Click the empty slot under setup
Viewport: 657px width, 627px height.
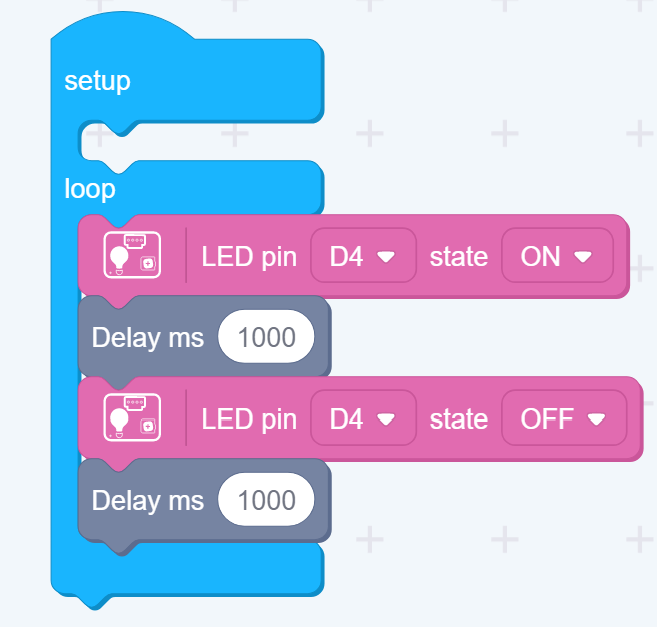[201, 142]
